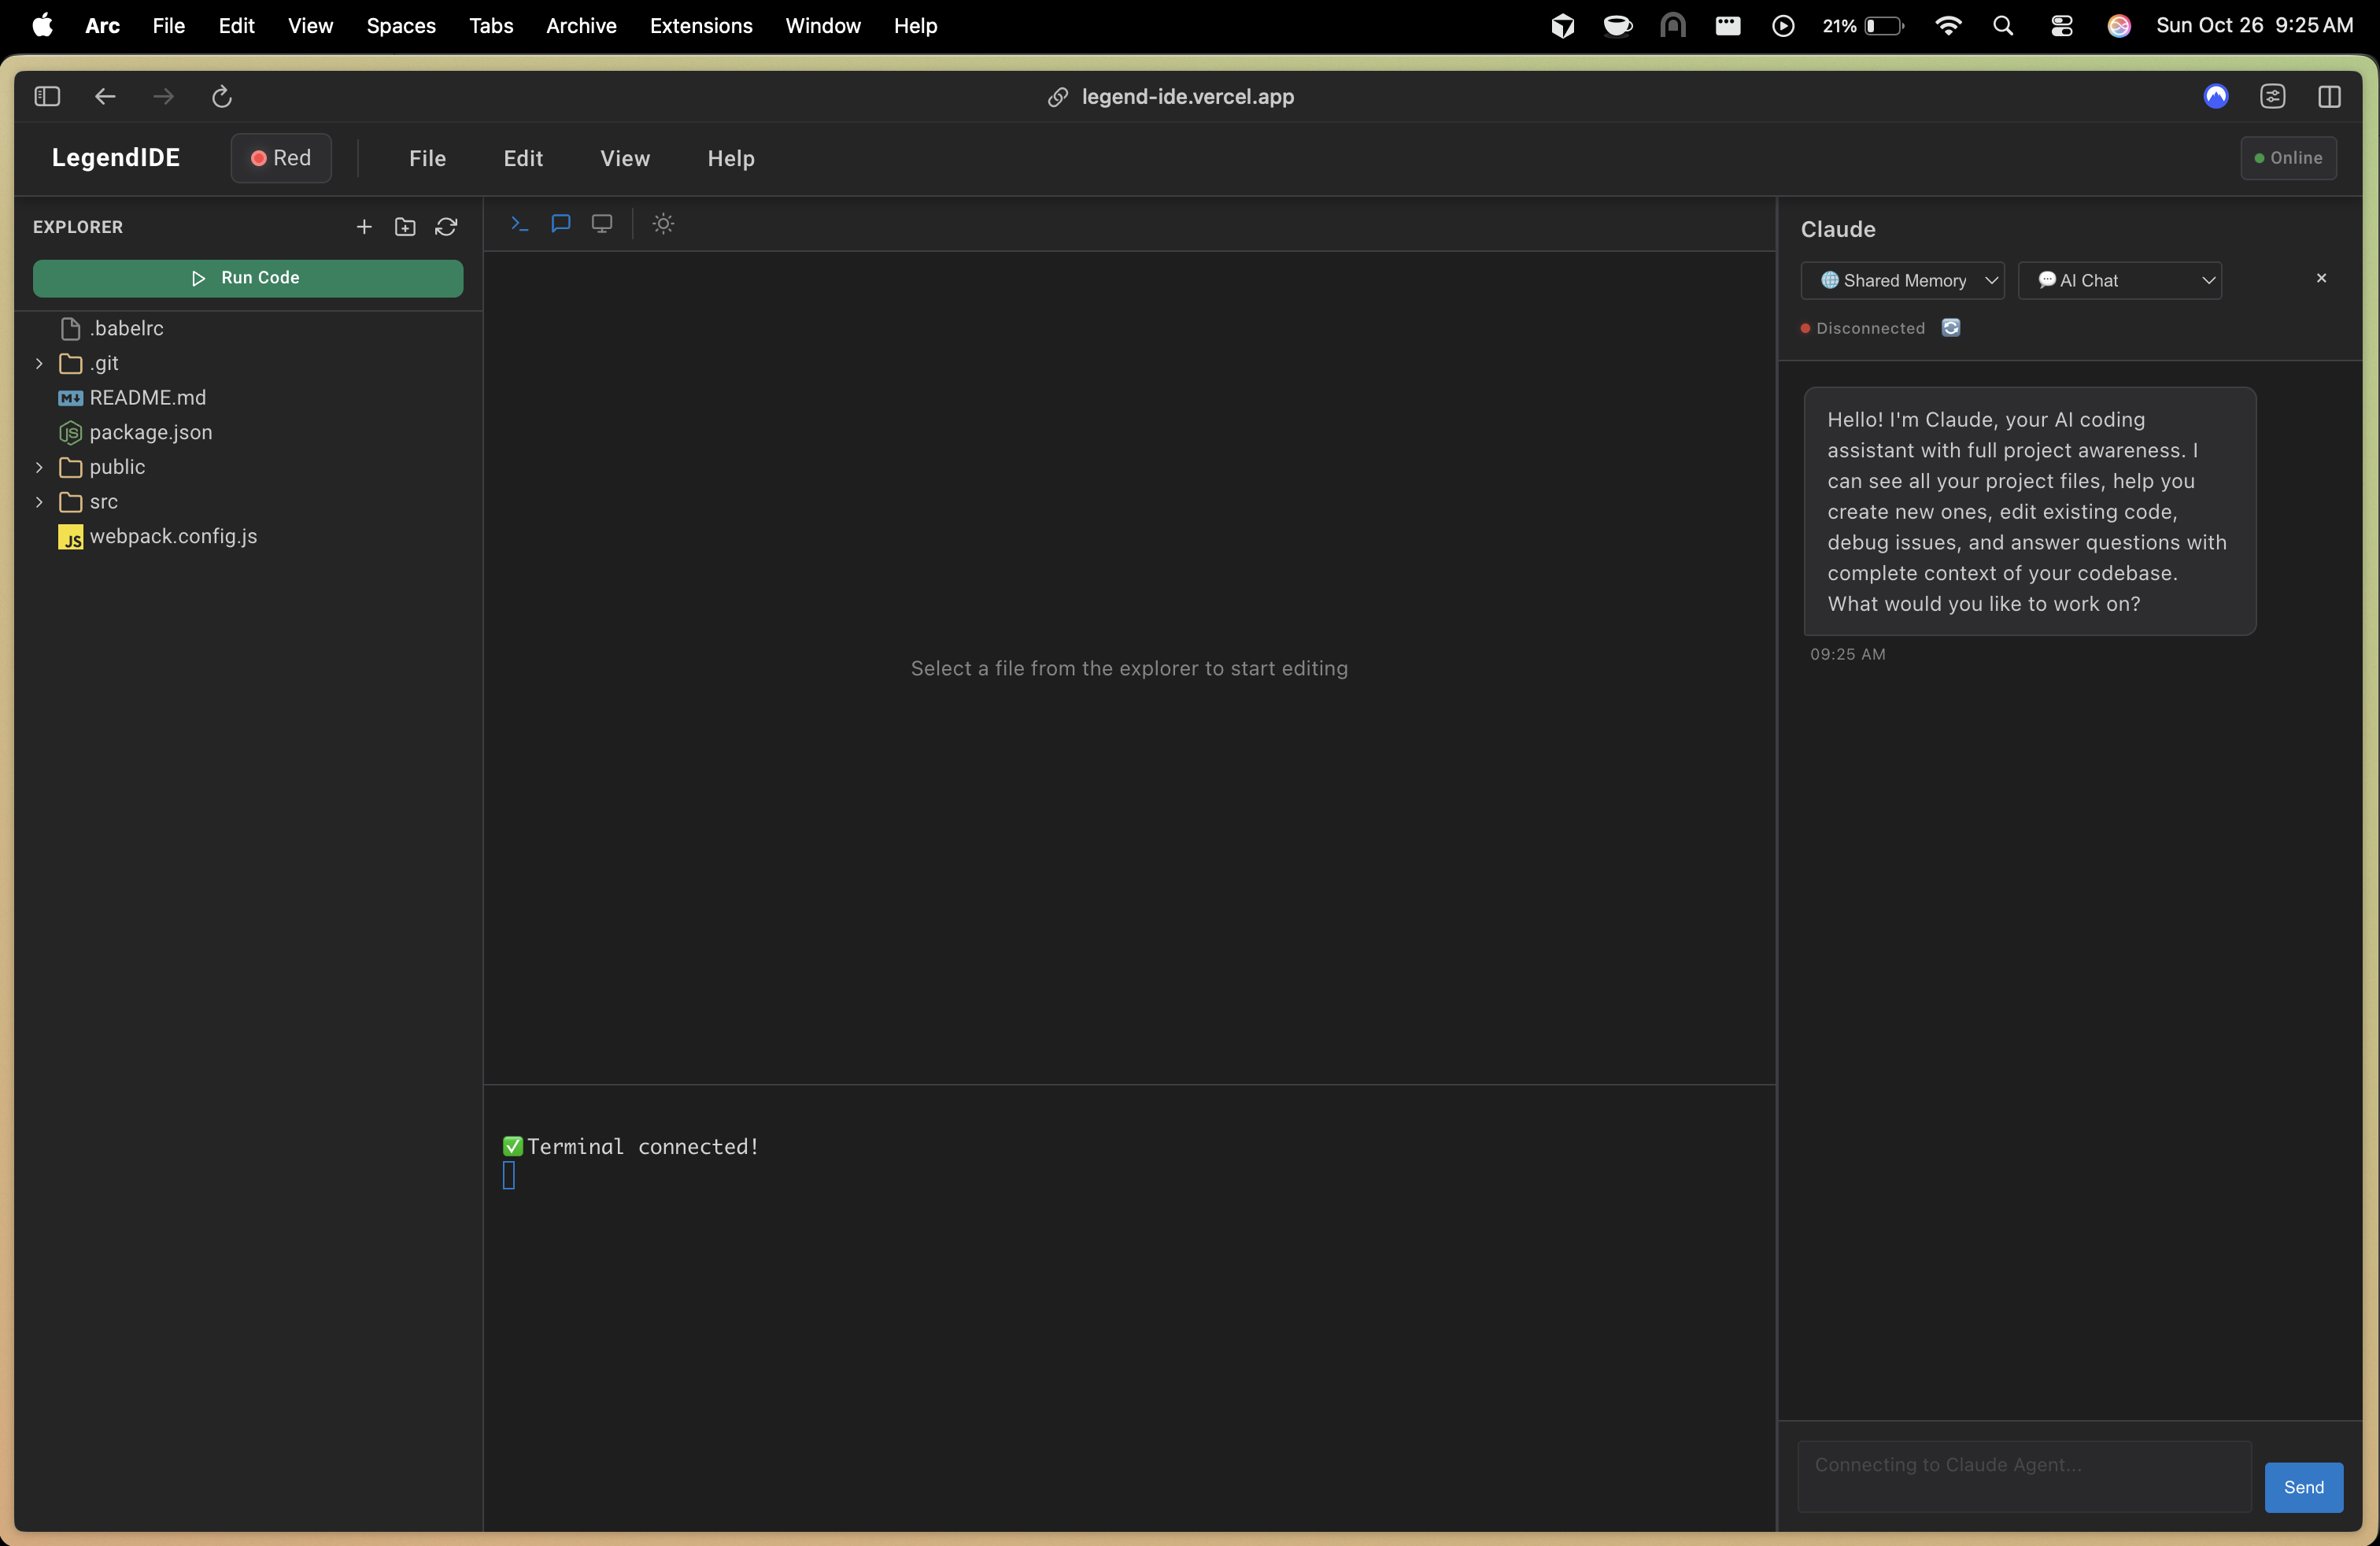Image resolution: width=2380 pixels, height=1546 pixels.
Task: Click the new file plus icon in Explorer
Action: tap(364, 227)
